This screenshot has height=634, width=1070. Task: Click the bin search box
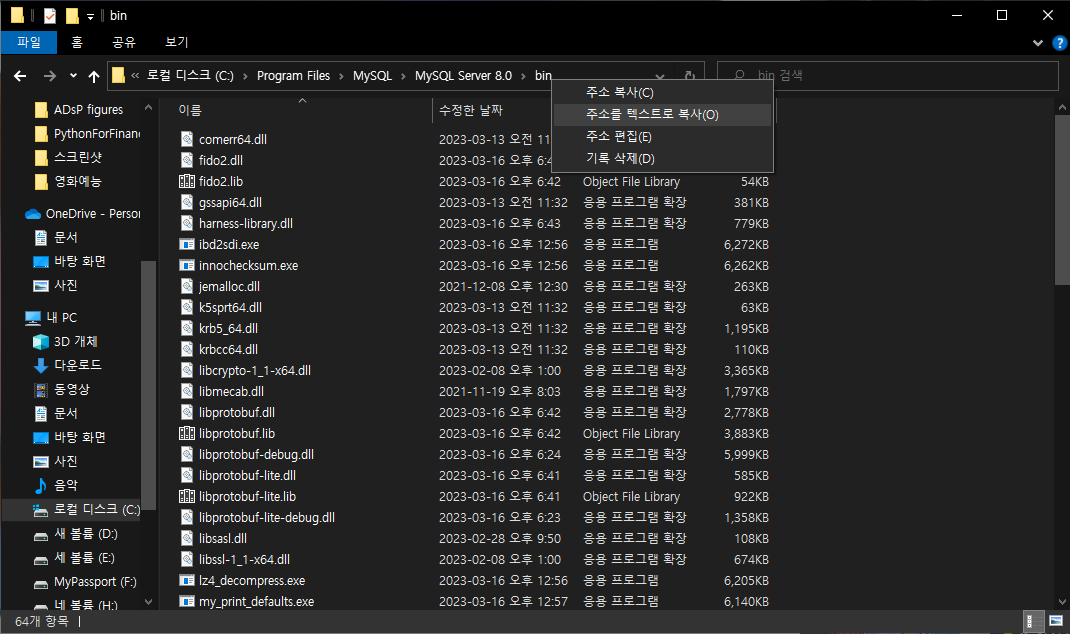(x=887, y=76)
